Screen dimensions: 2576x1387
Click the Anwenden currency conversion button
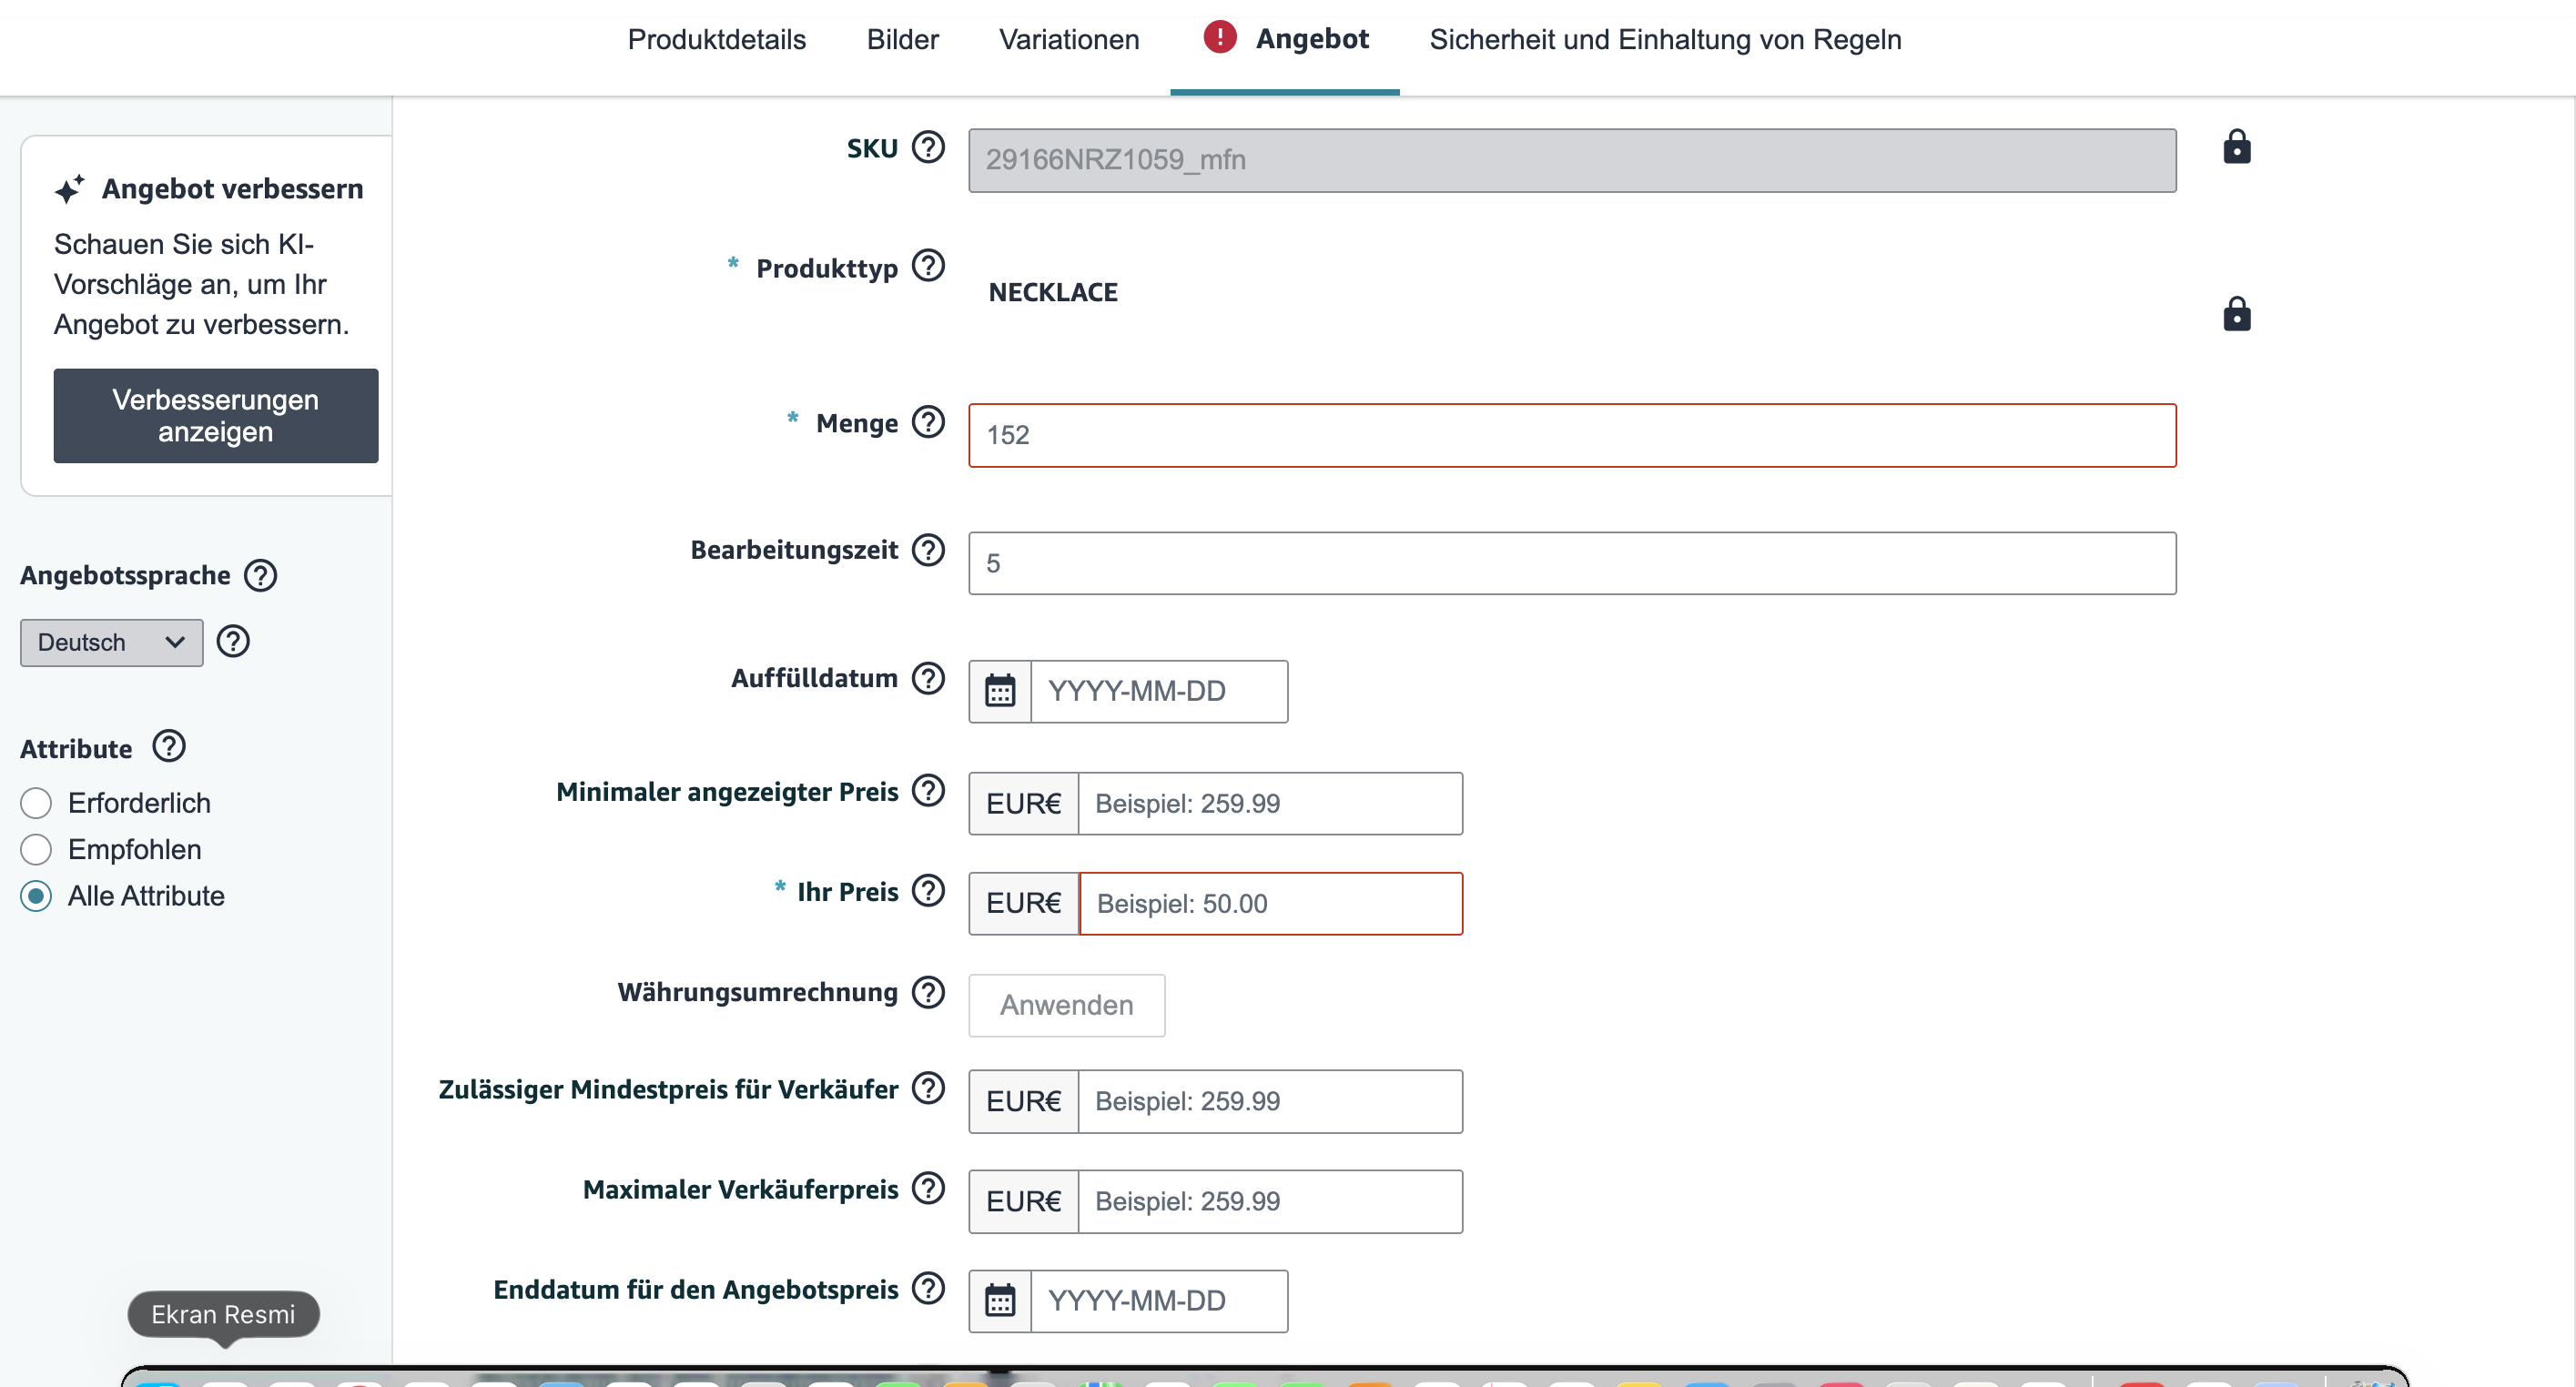[x=1066, y=1004]
